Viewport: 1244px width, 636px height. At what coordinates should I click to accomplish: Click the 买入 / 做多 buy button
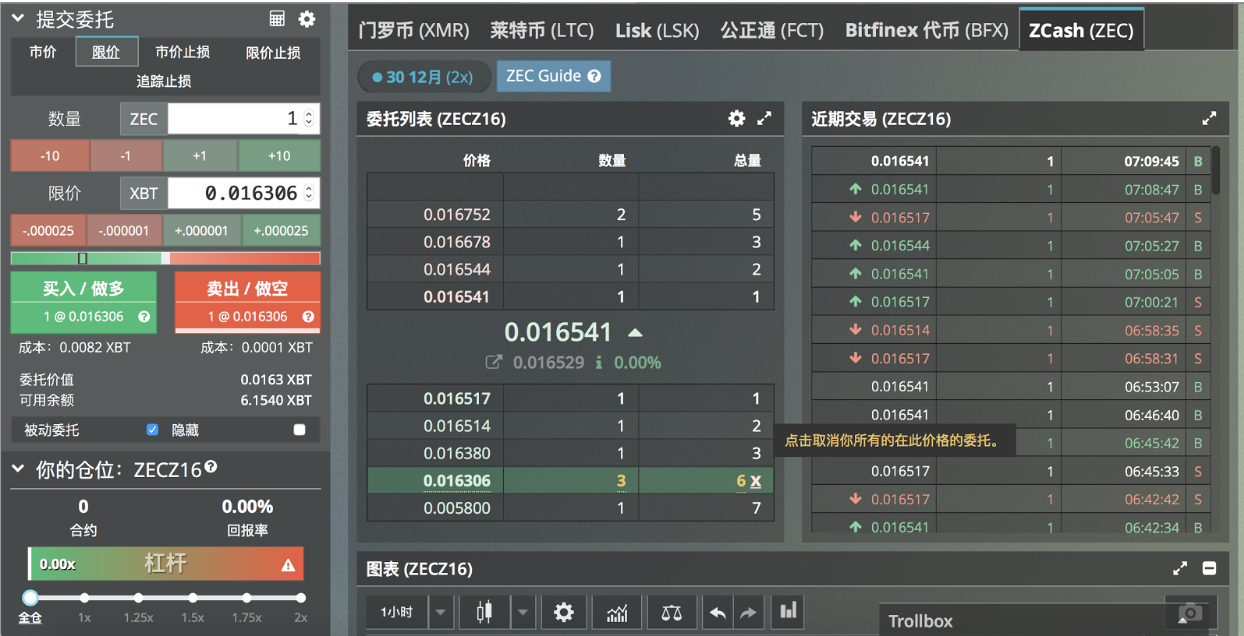coord(84,301)
